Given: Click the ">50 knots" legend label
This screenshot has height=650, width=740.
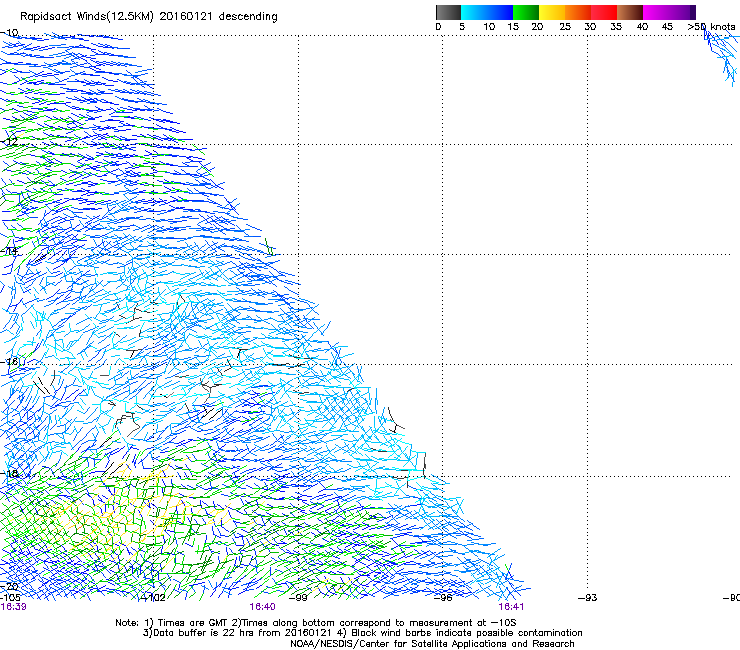Looking at the screenshot, I should pyautogui.click(x=711, y=26).
